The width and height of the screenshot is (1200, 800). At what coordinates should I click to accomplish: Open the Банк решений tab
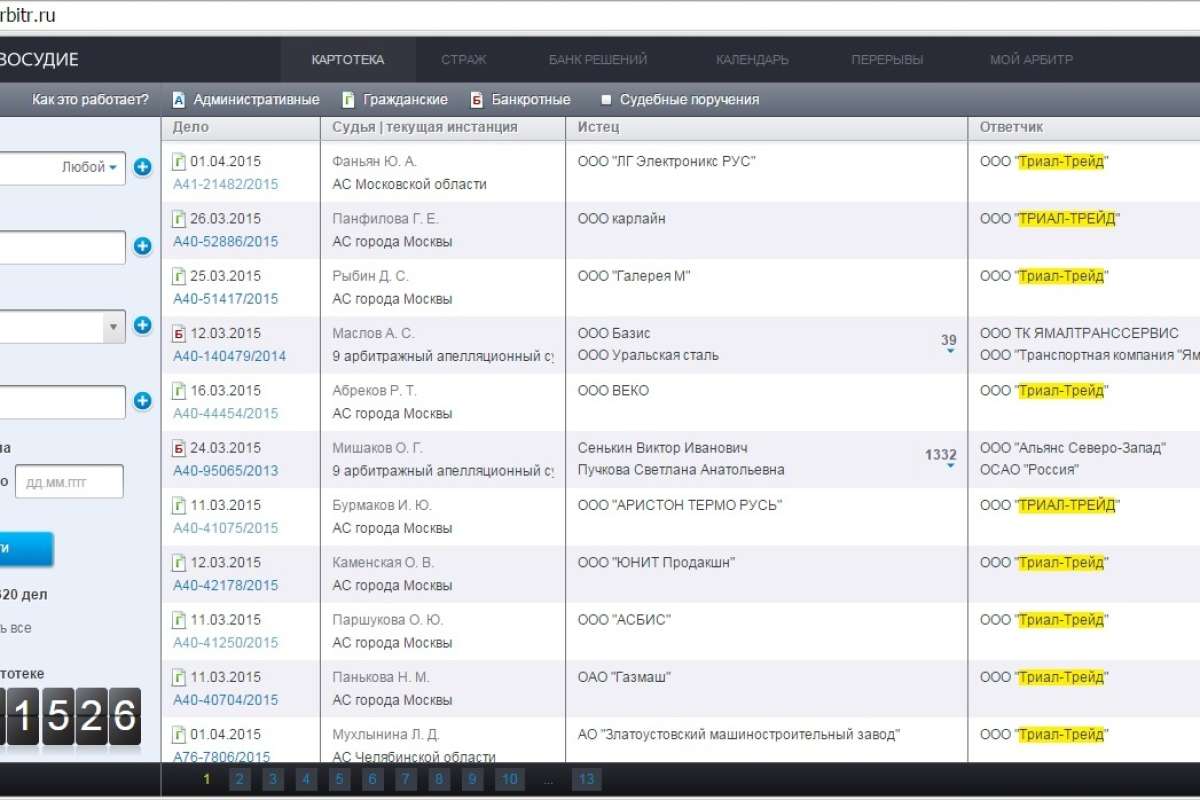pos(598,60)
